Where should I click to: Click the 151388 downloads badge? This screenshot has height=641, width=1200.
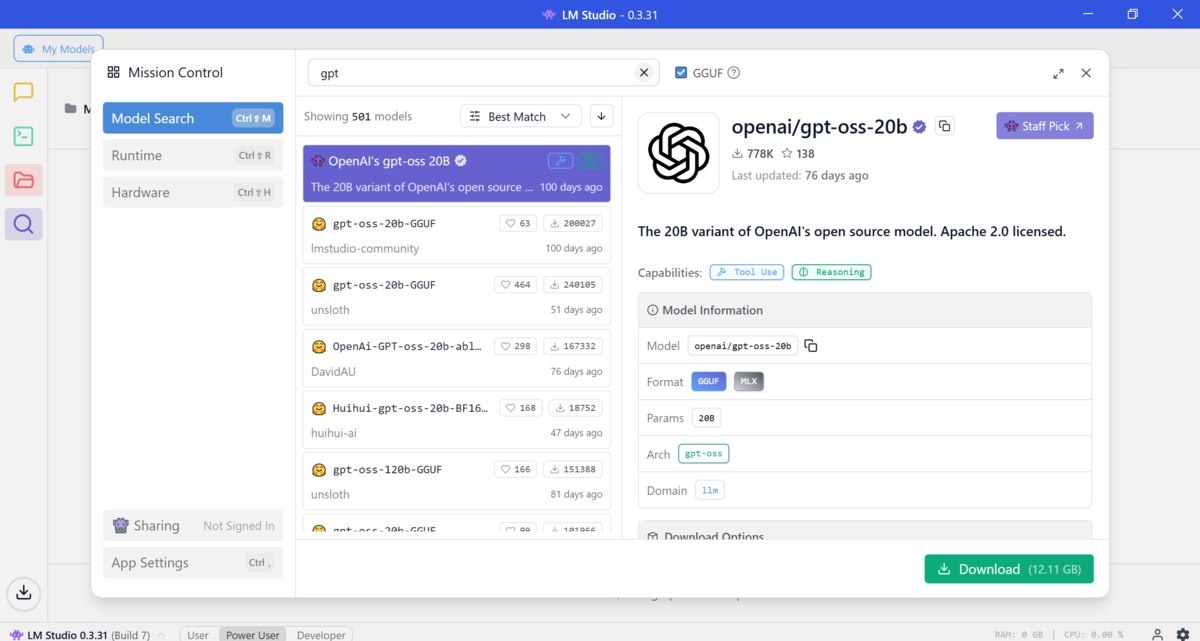(572, 469)
